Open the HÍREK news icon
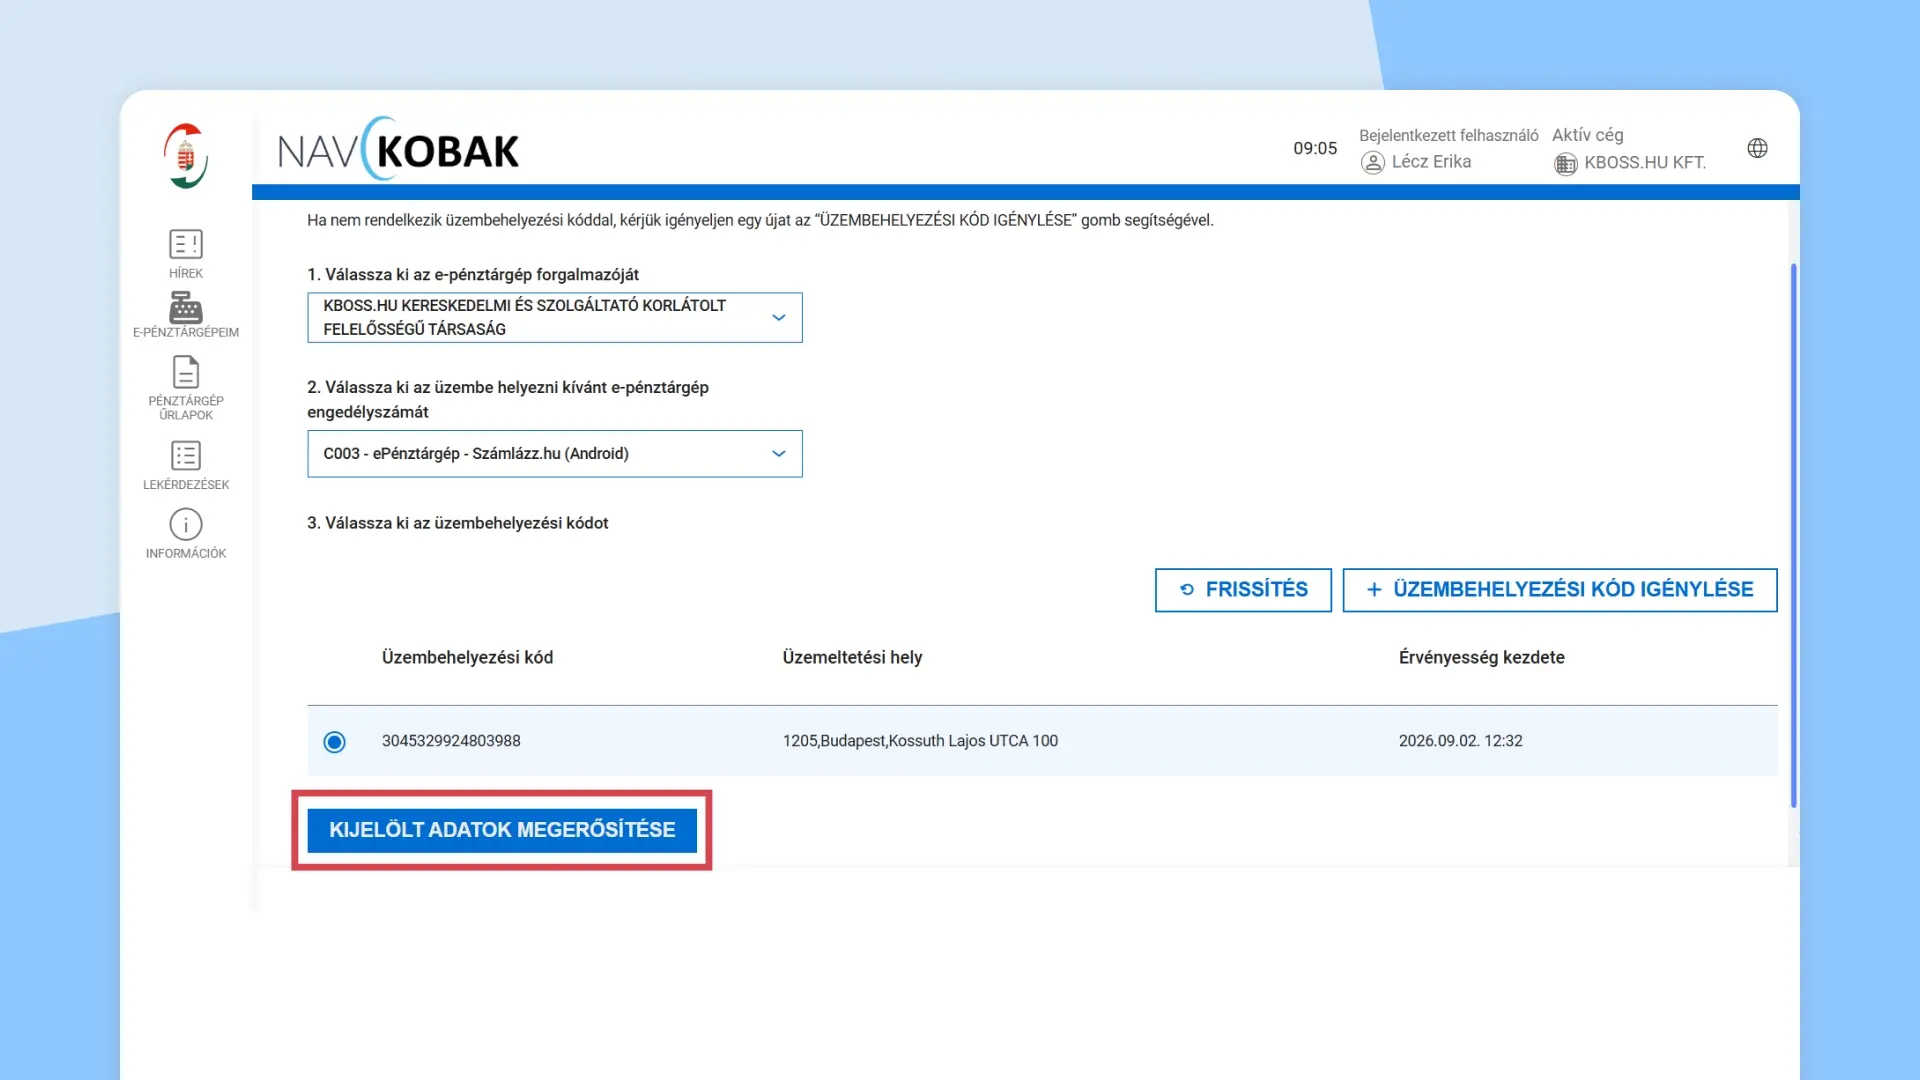 click(x=186, y=244)
